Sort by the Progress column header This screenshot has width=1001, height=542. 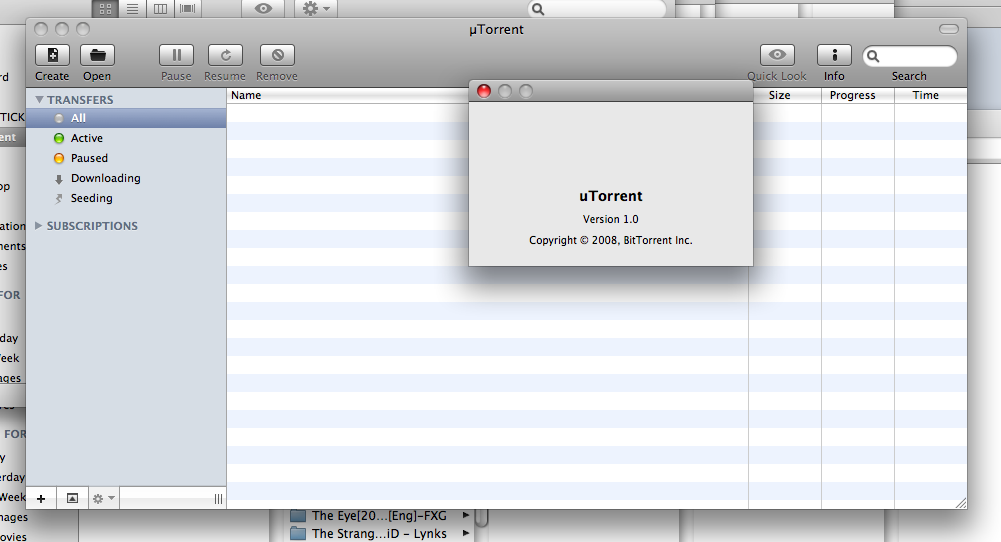pos(857,95)
